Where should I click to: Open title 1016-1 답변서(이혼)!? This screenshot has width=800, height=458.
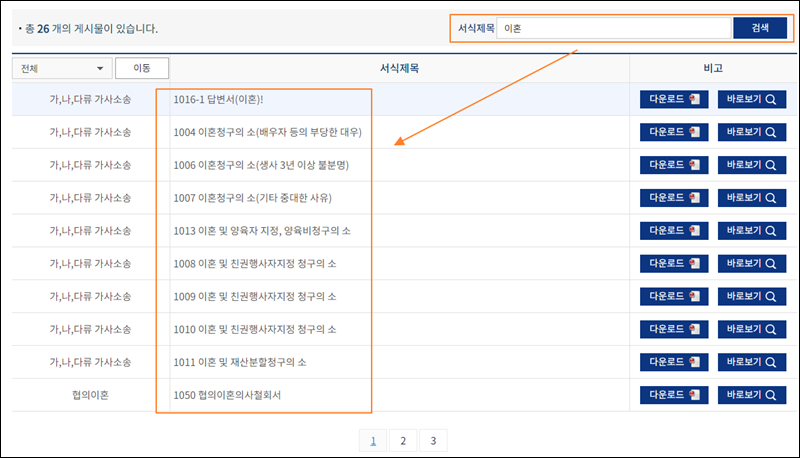[218, 99]
